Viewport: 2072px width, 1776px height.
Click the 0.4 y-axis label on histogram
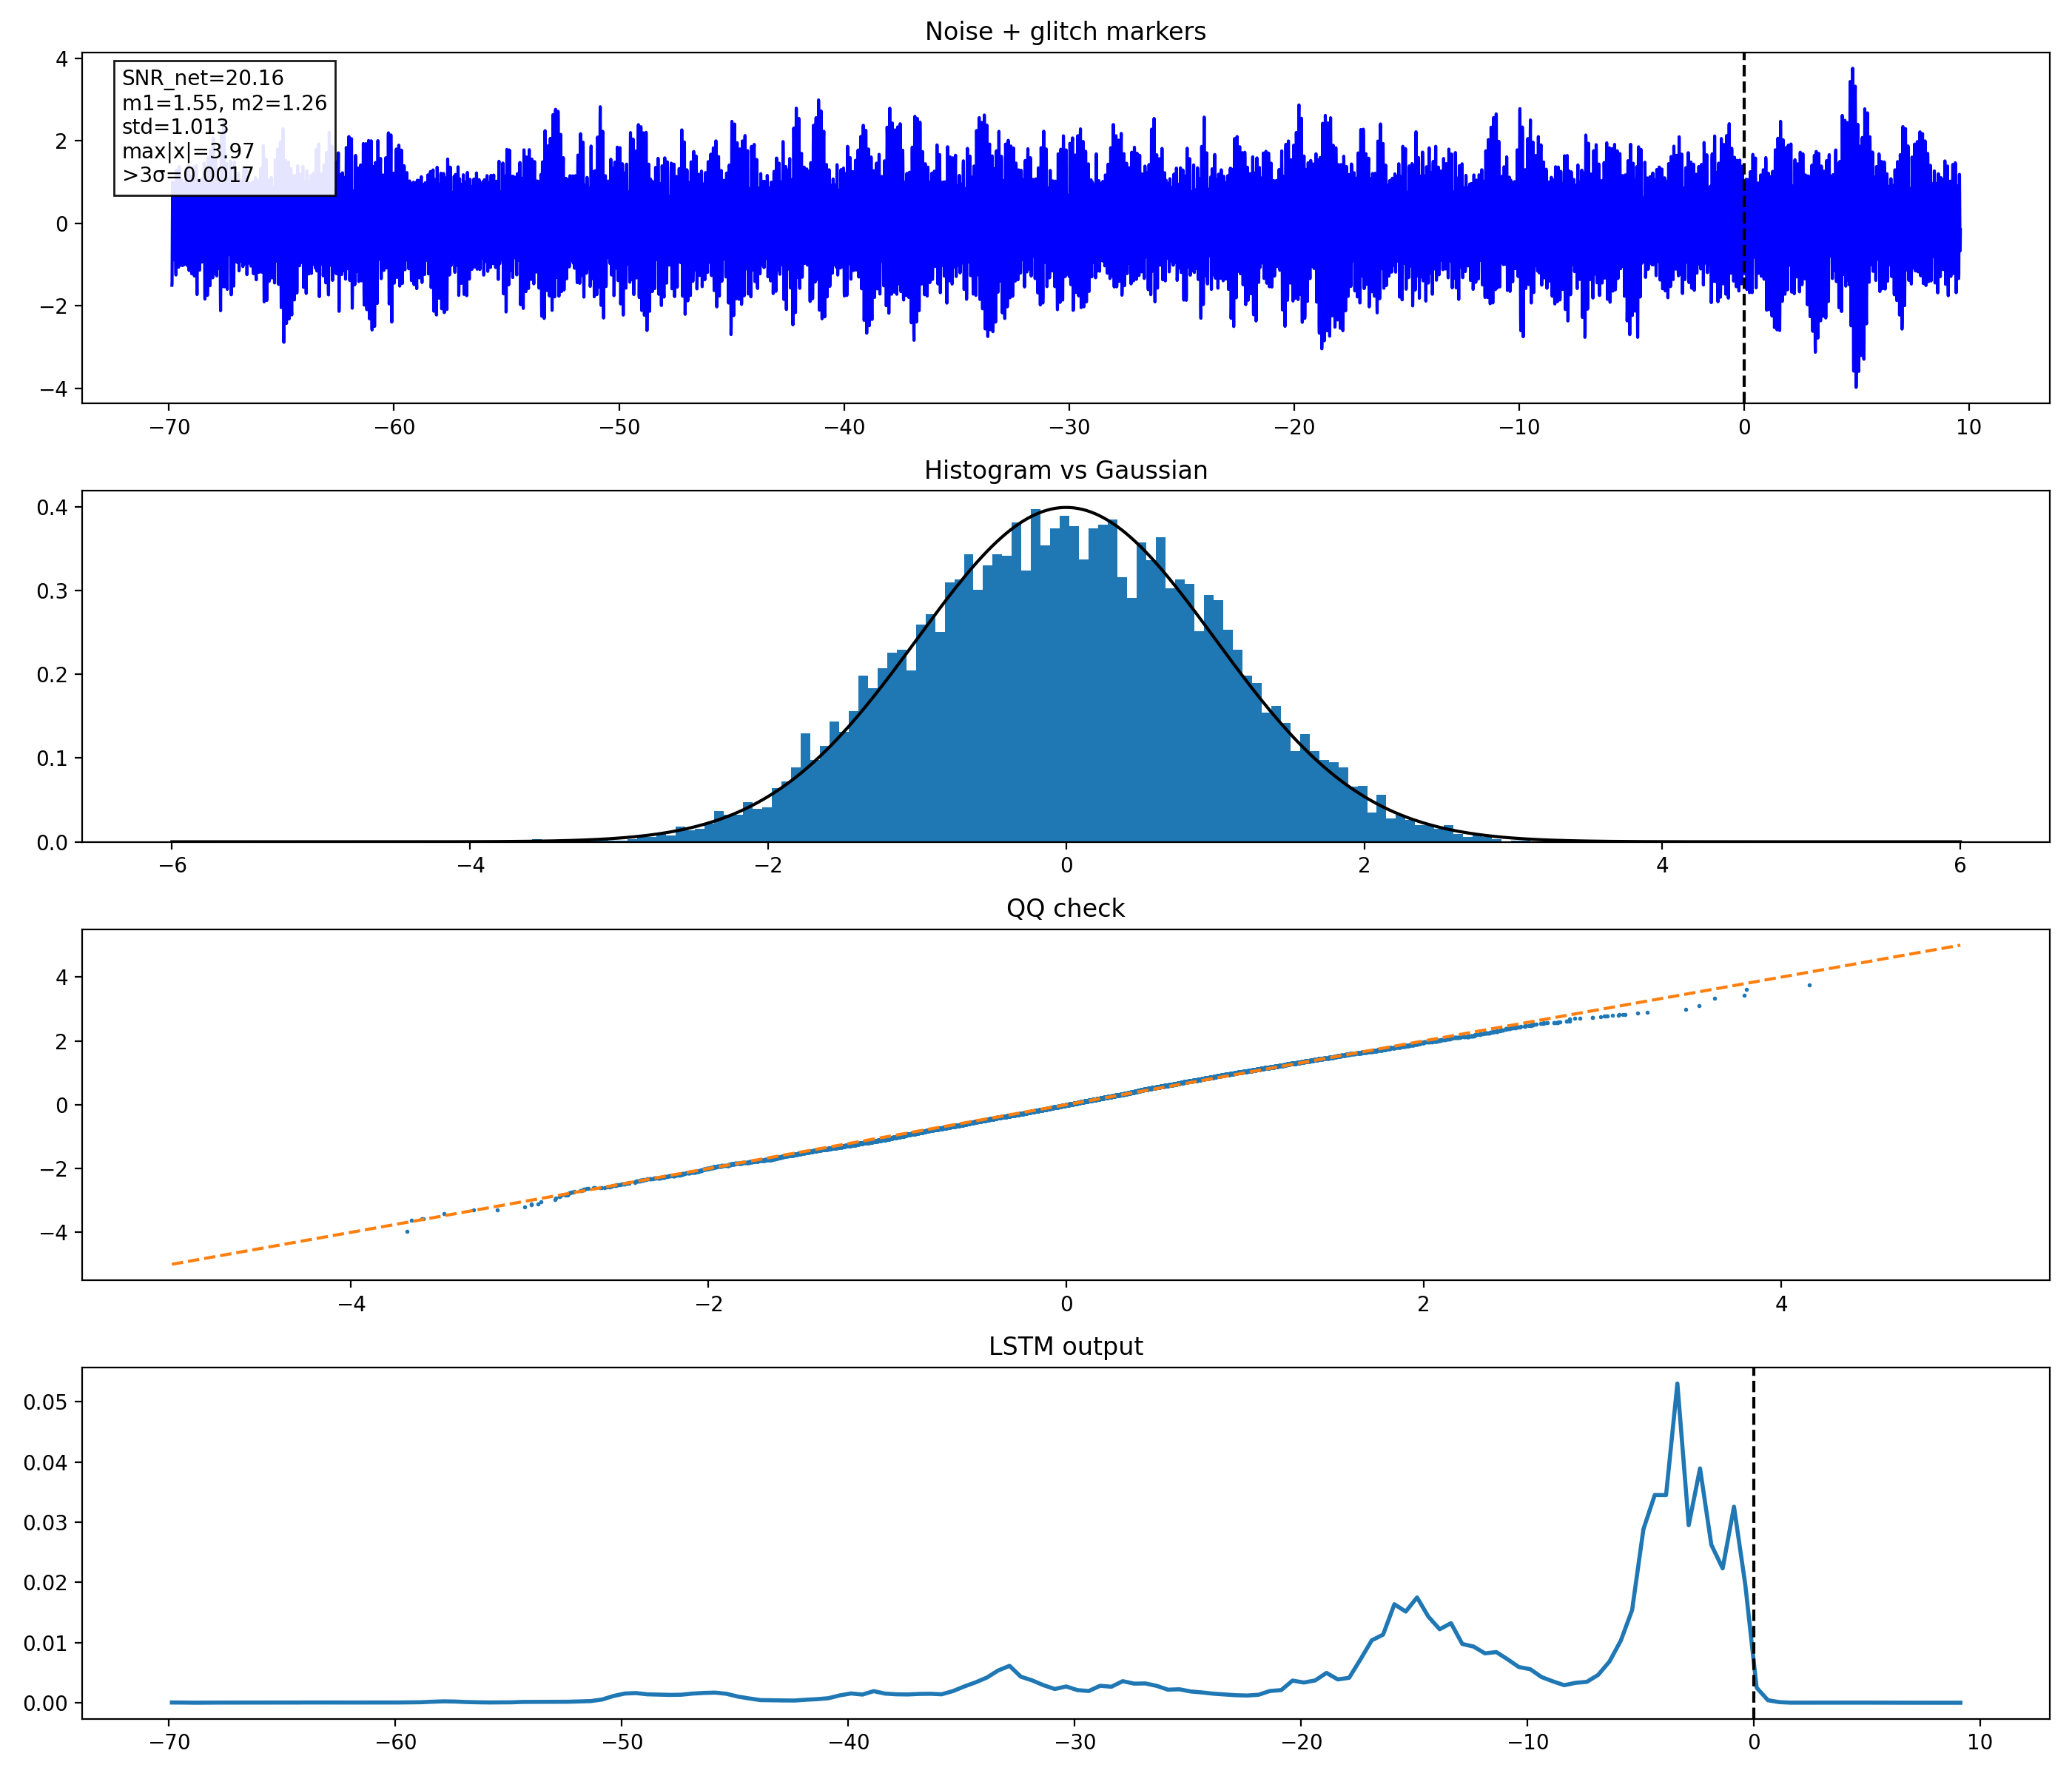[x=52, y=508]
